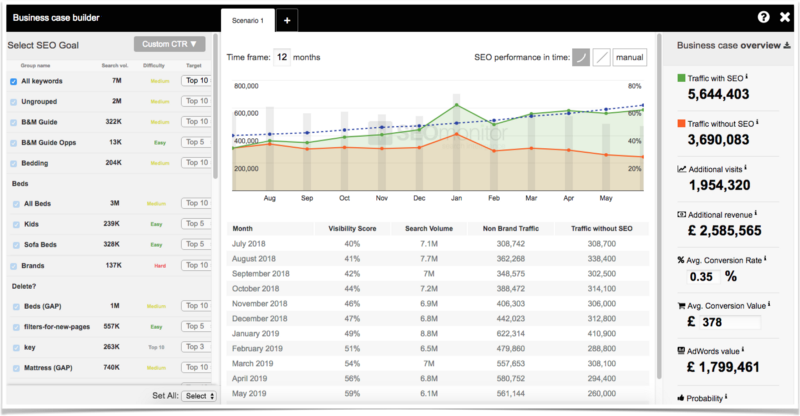This screenshot has width=800, height=416.
Task: Open the Set All Select dropdown
Action: (x=199, y=396)
